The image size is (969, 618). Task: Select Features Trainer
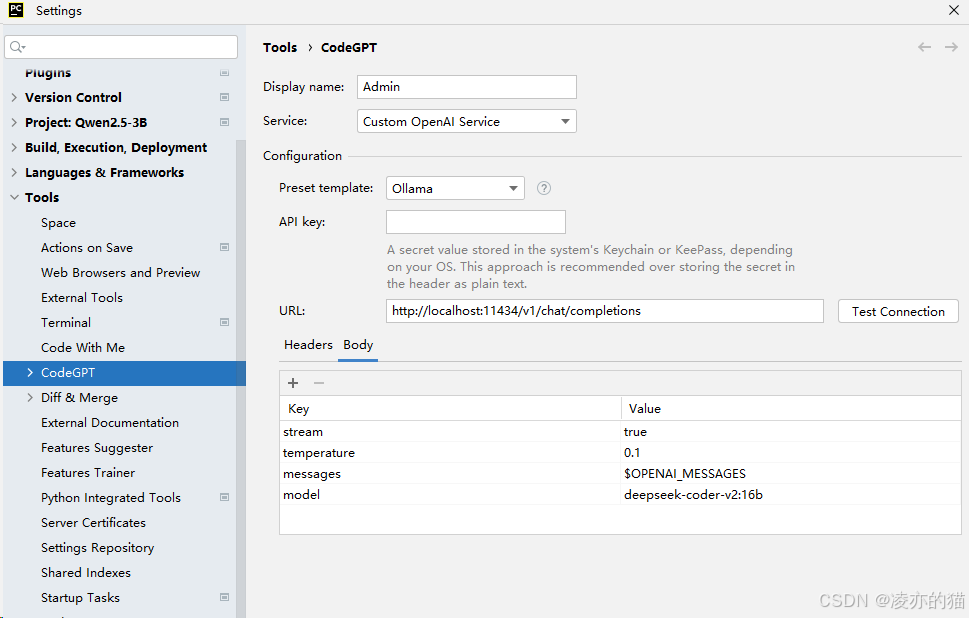(x=88, y=473)
